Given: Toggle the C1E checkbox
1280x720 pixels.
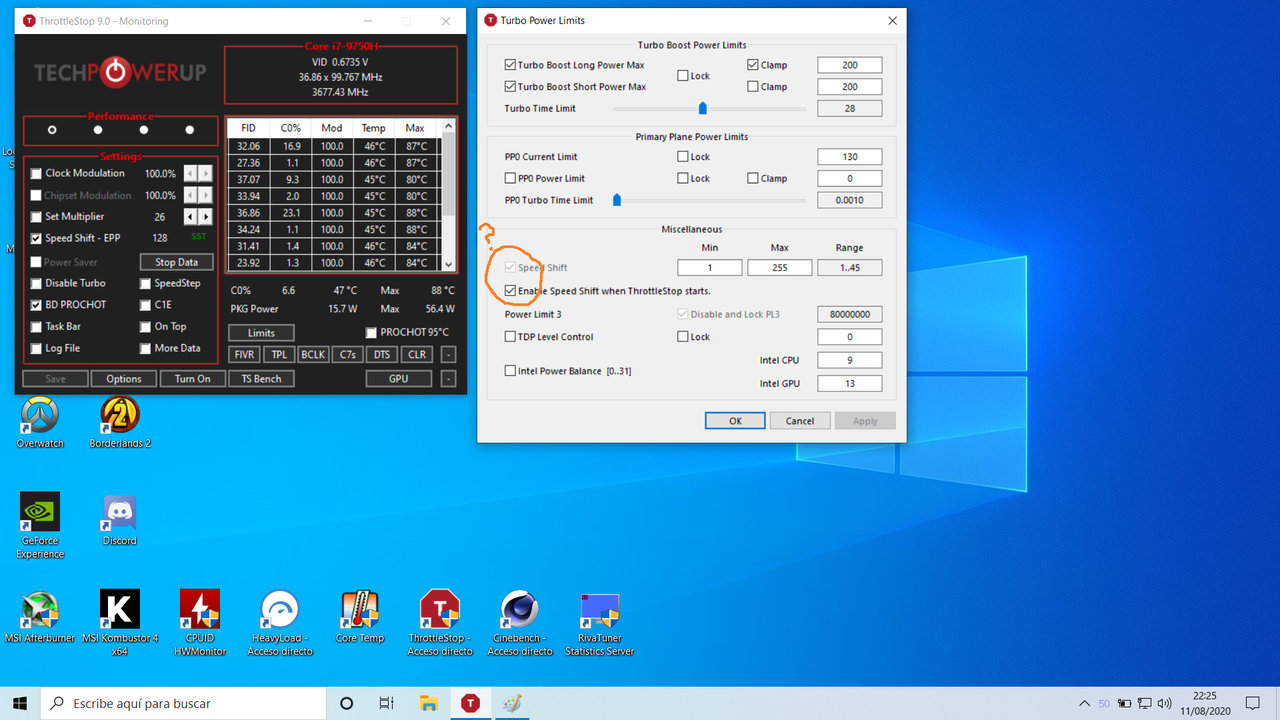Looking at the screenshot, I should coord(146,305).
